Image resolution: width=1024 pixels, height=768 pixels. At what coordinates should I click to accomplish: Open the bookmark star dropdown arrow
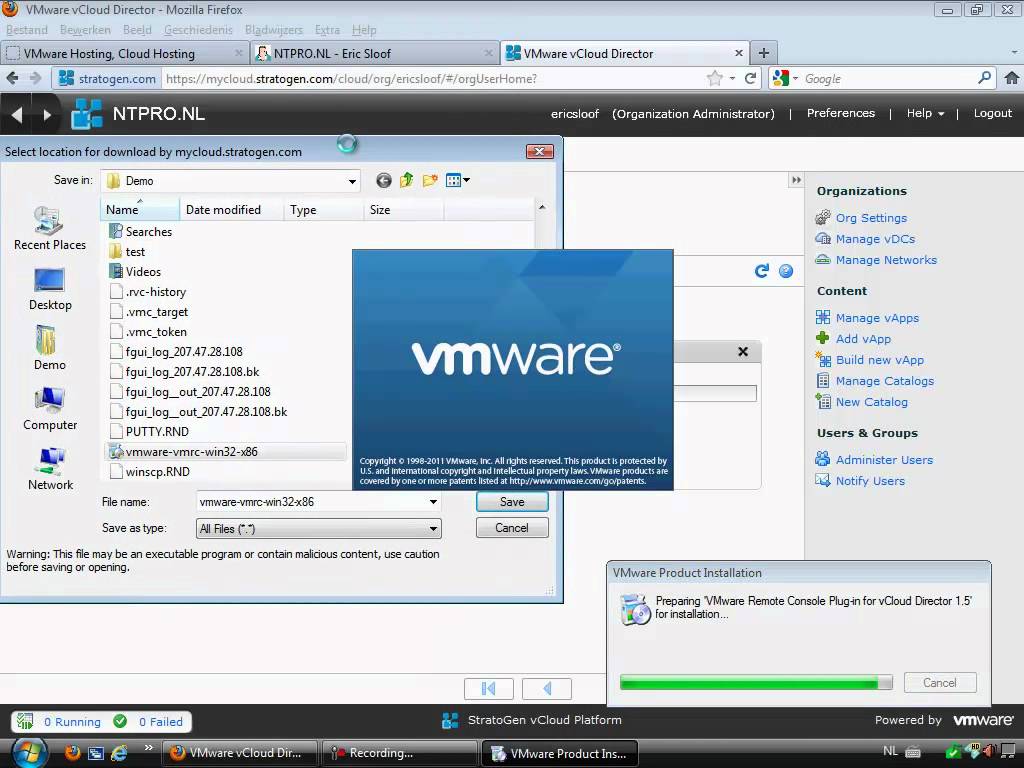(x=732, y=78)
